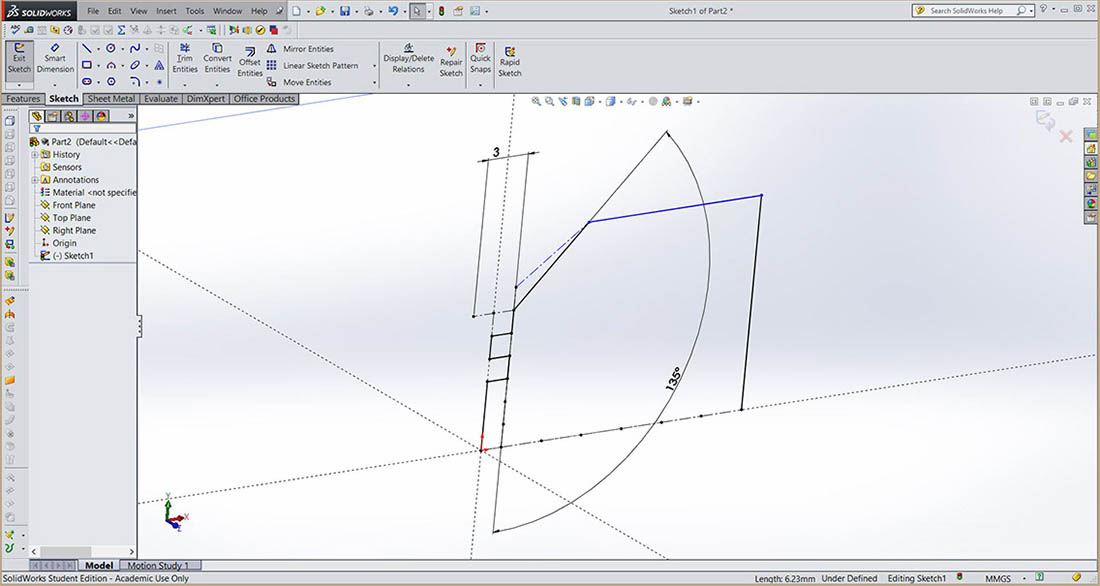Pick the Ellipse sketch tool
The height and width of the screenshot is (586, 1100).
[135, 65]
